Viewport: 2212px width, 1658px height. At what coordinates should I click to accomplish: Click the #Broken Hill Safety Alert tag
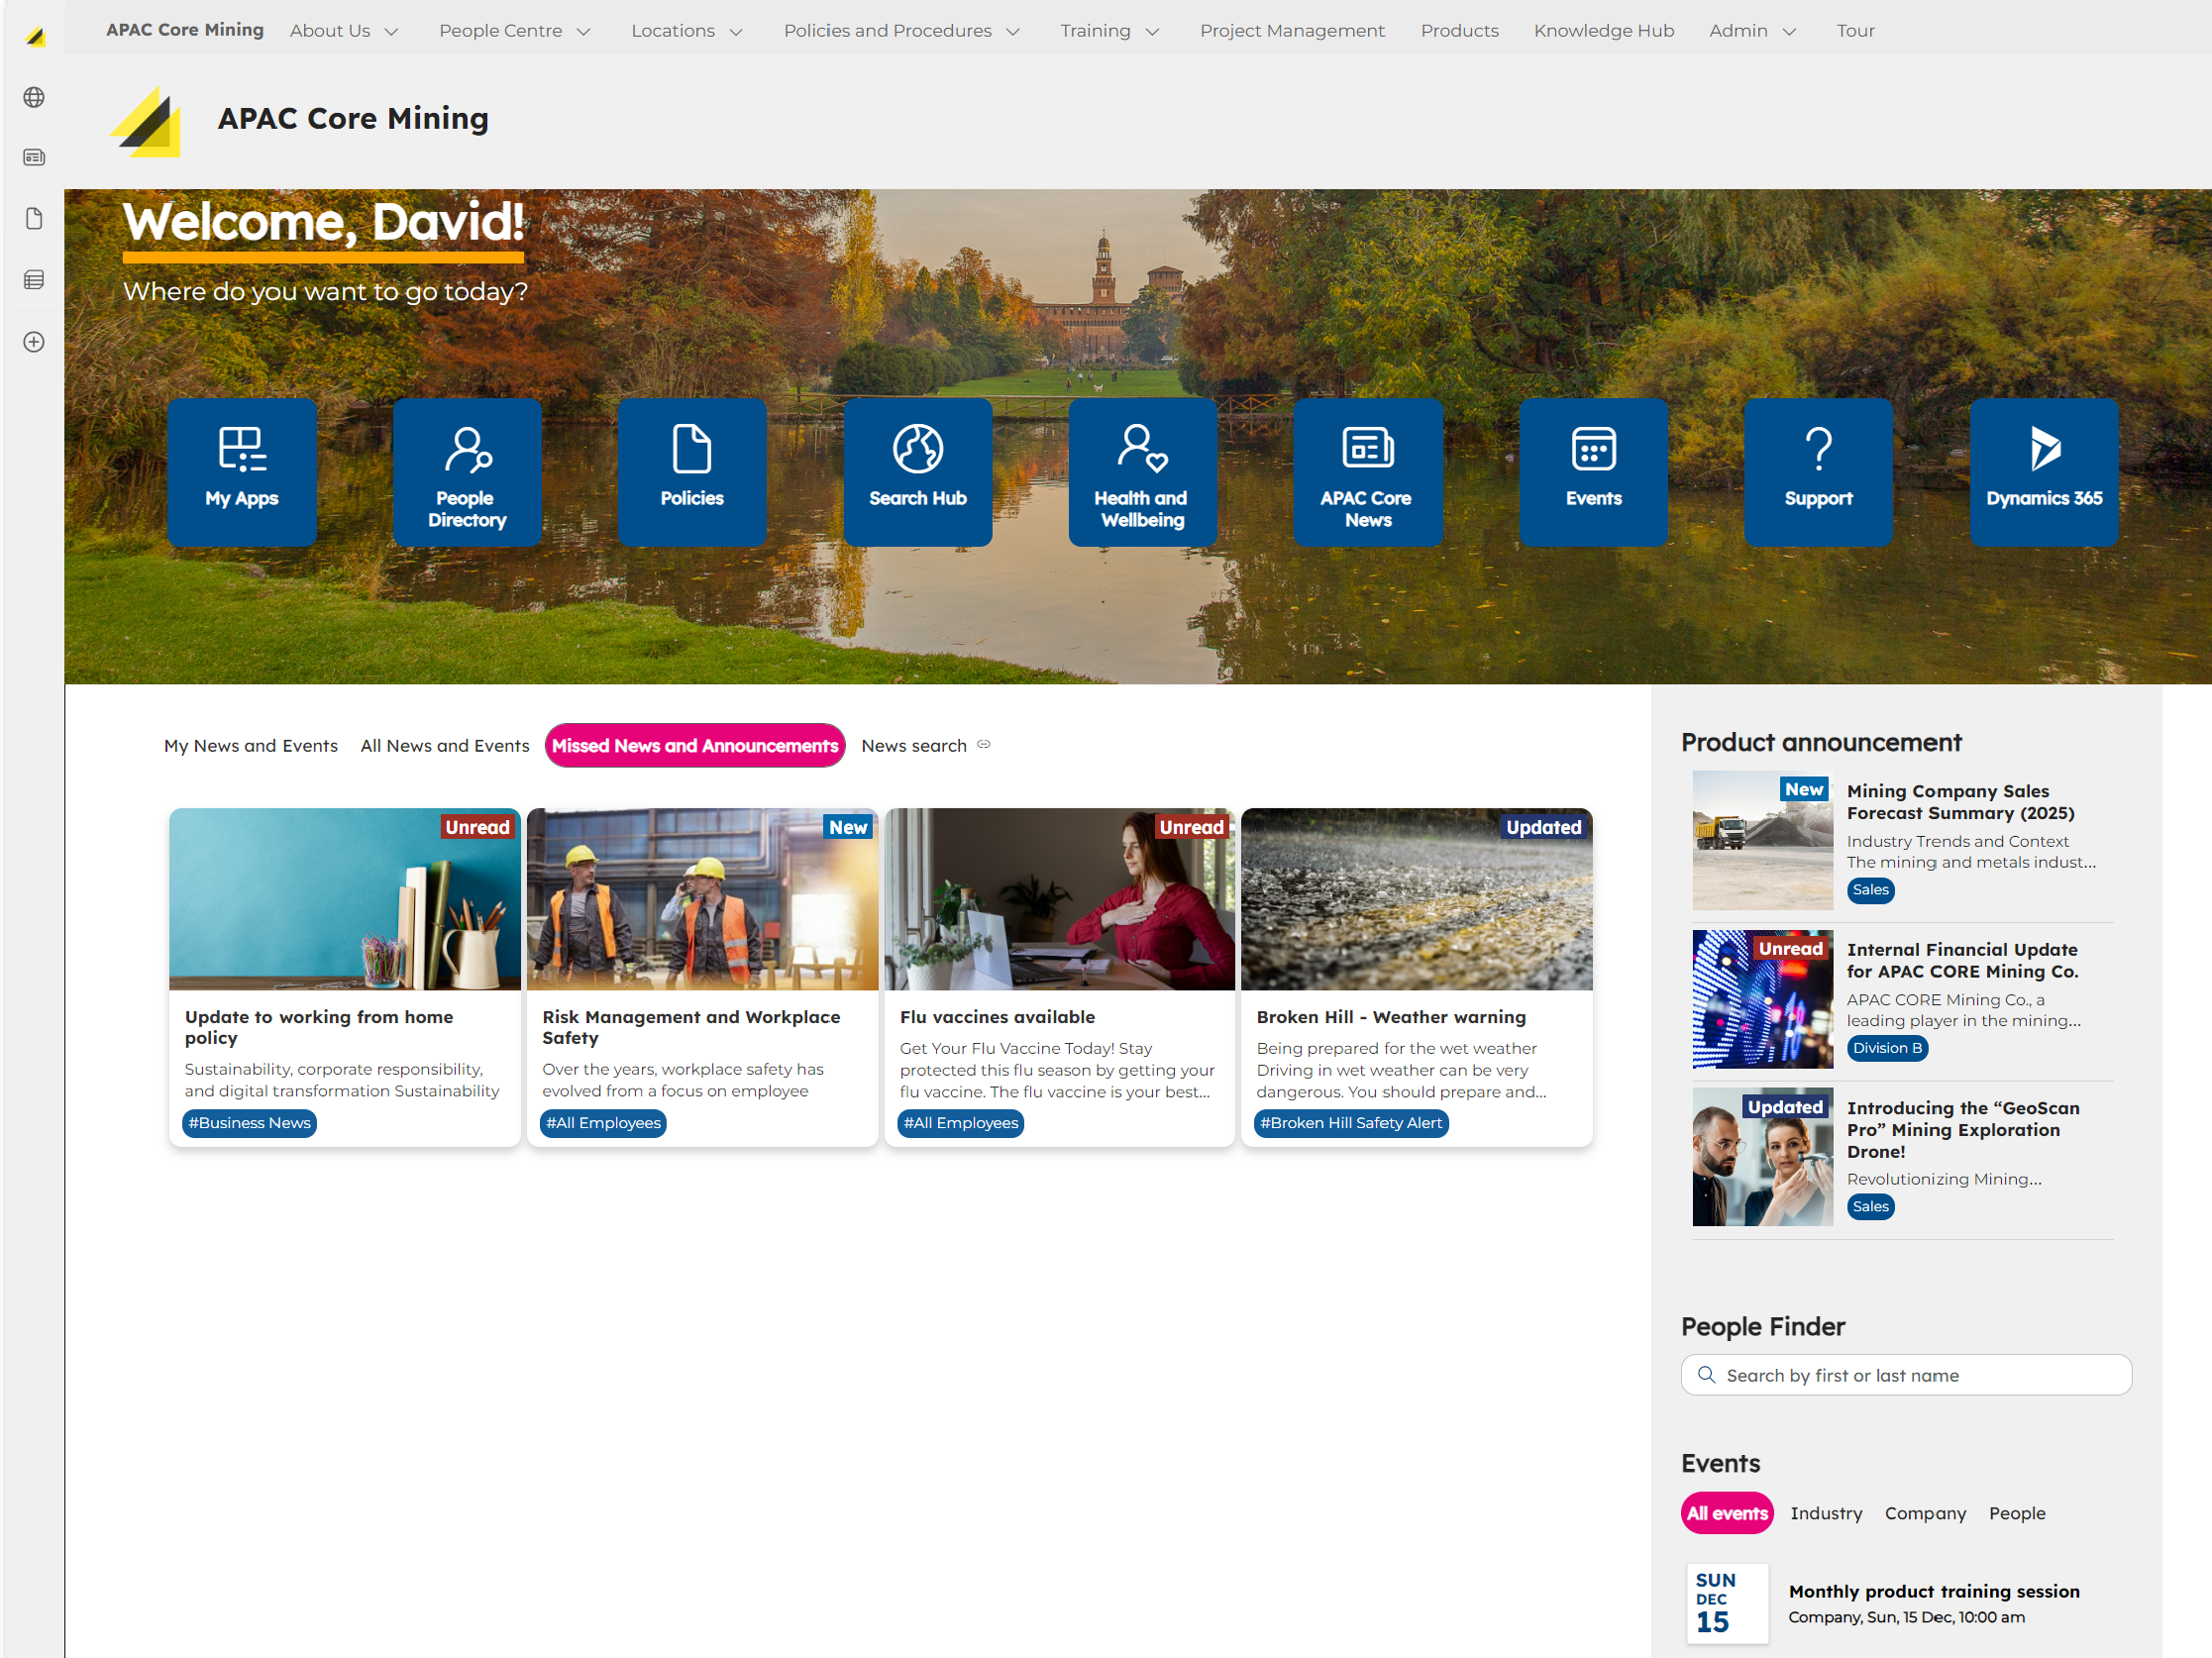[1350, 1123]
